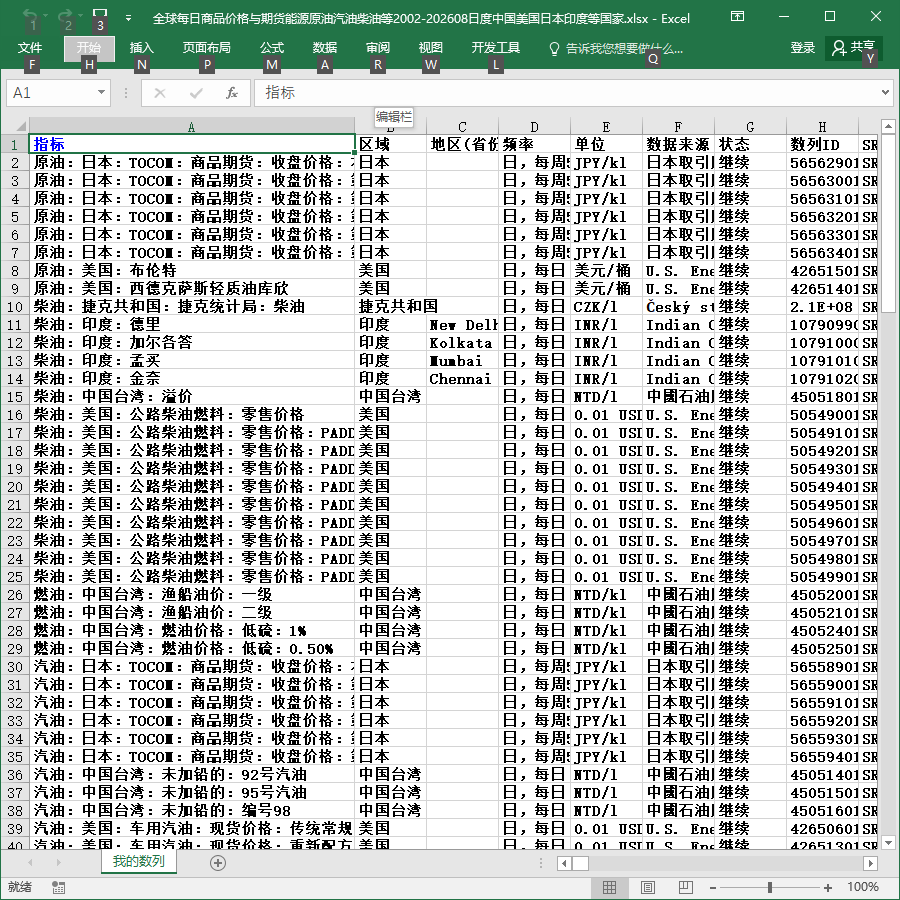Click the tell-me search input field
This screenshot has width=900, height=900.
[617, 49]
